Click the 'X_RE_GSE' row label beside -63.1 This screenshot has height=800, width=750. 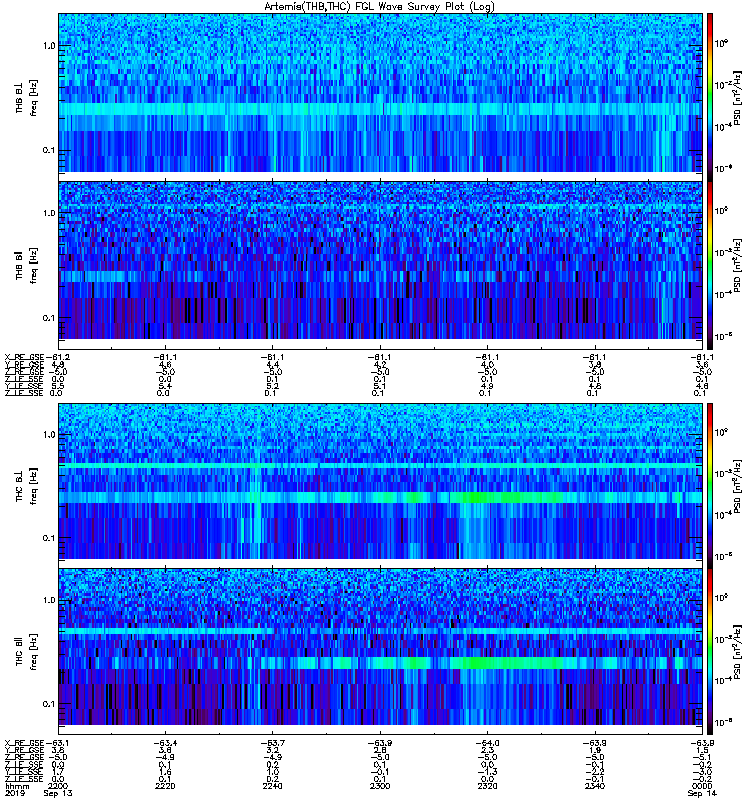click(x=24, y=742)
